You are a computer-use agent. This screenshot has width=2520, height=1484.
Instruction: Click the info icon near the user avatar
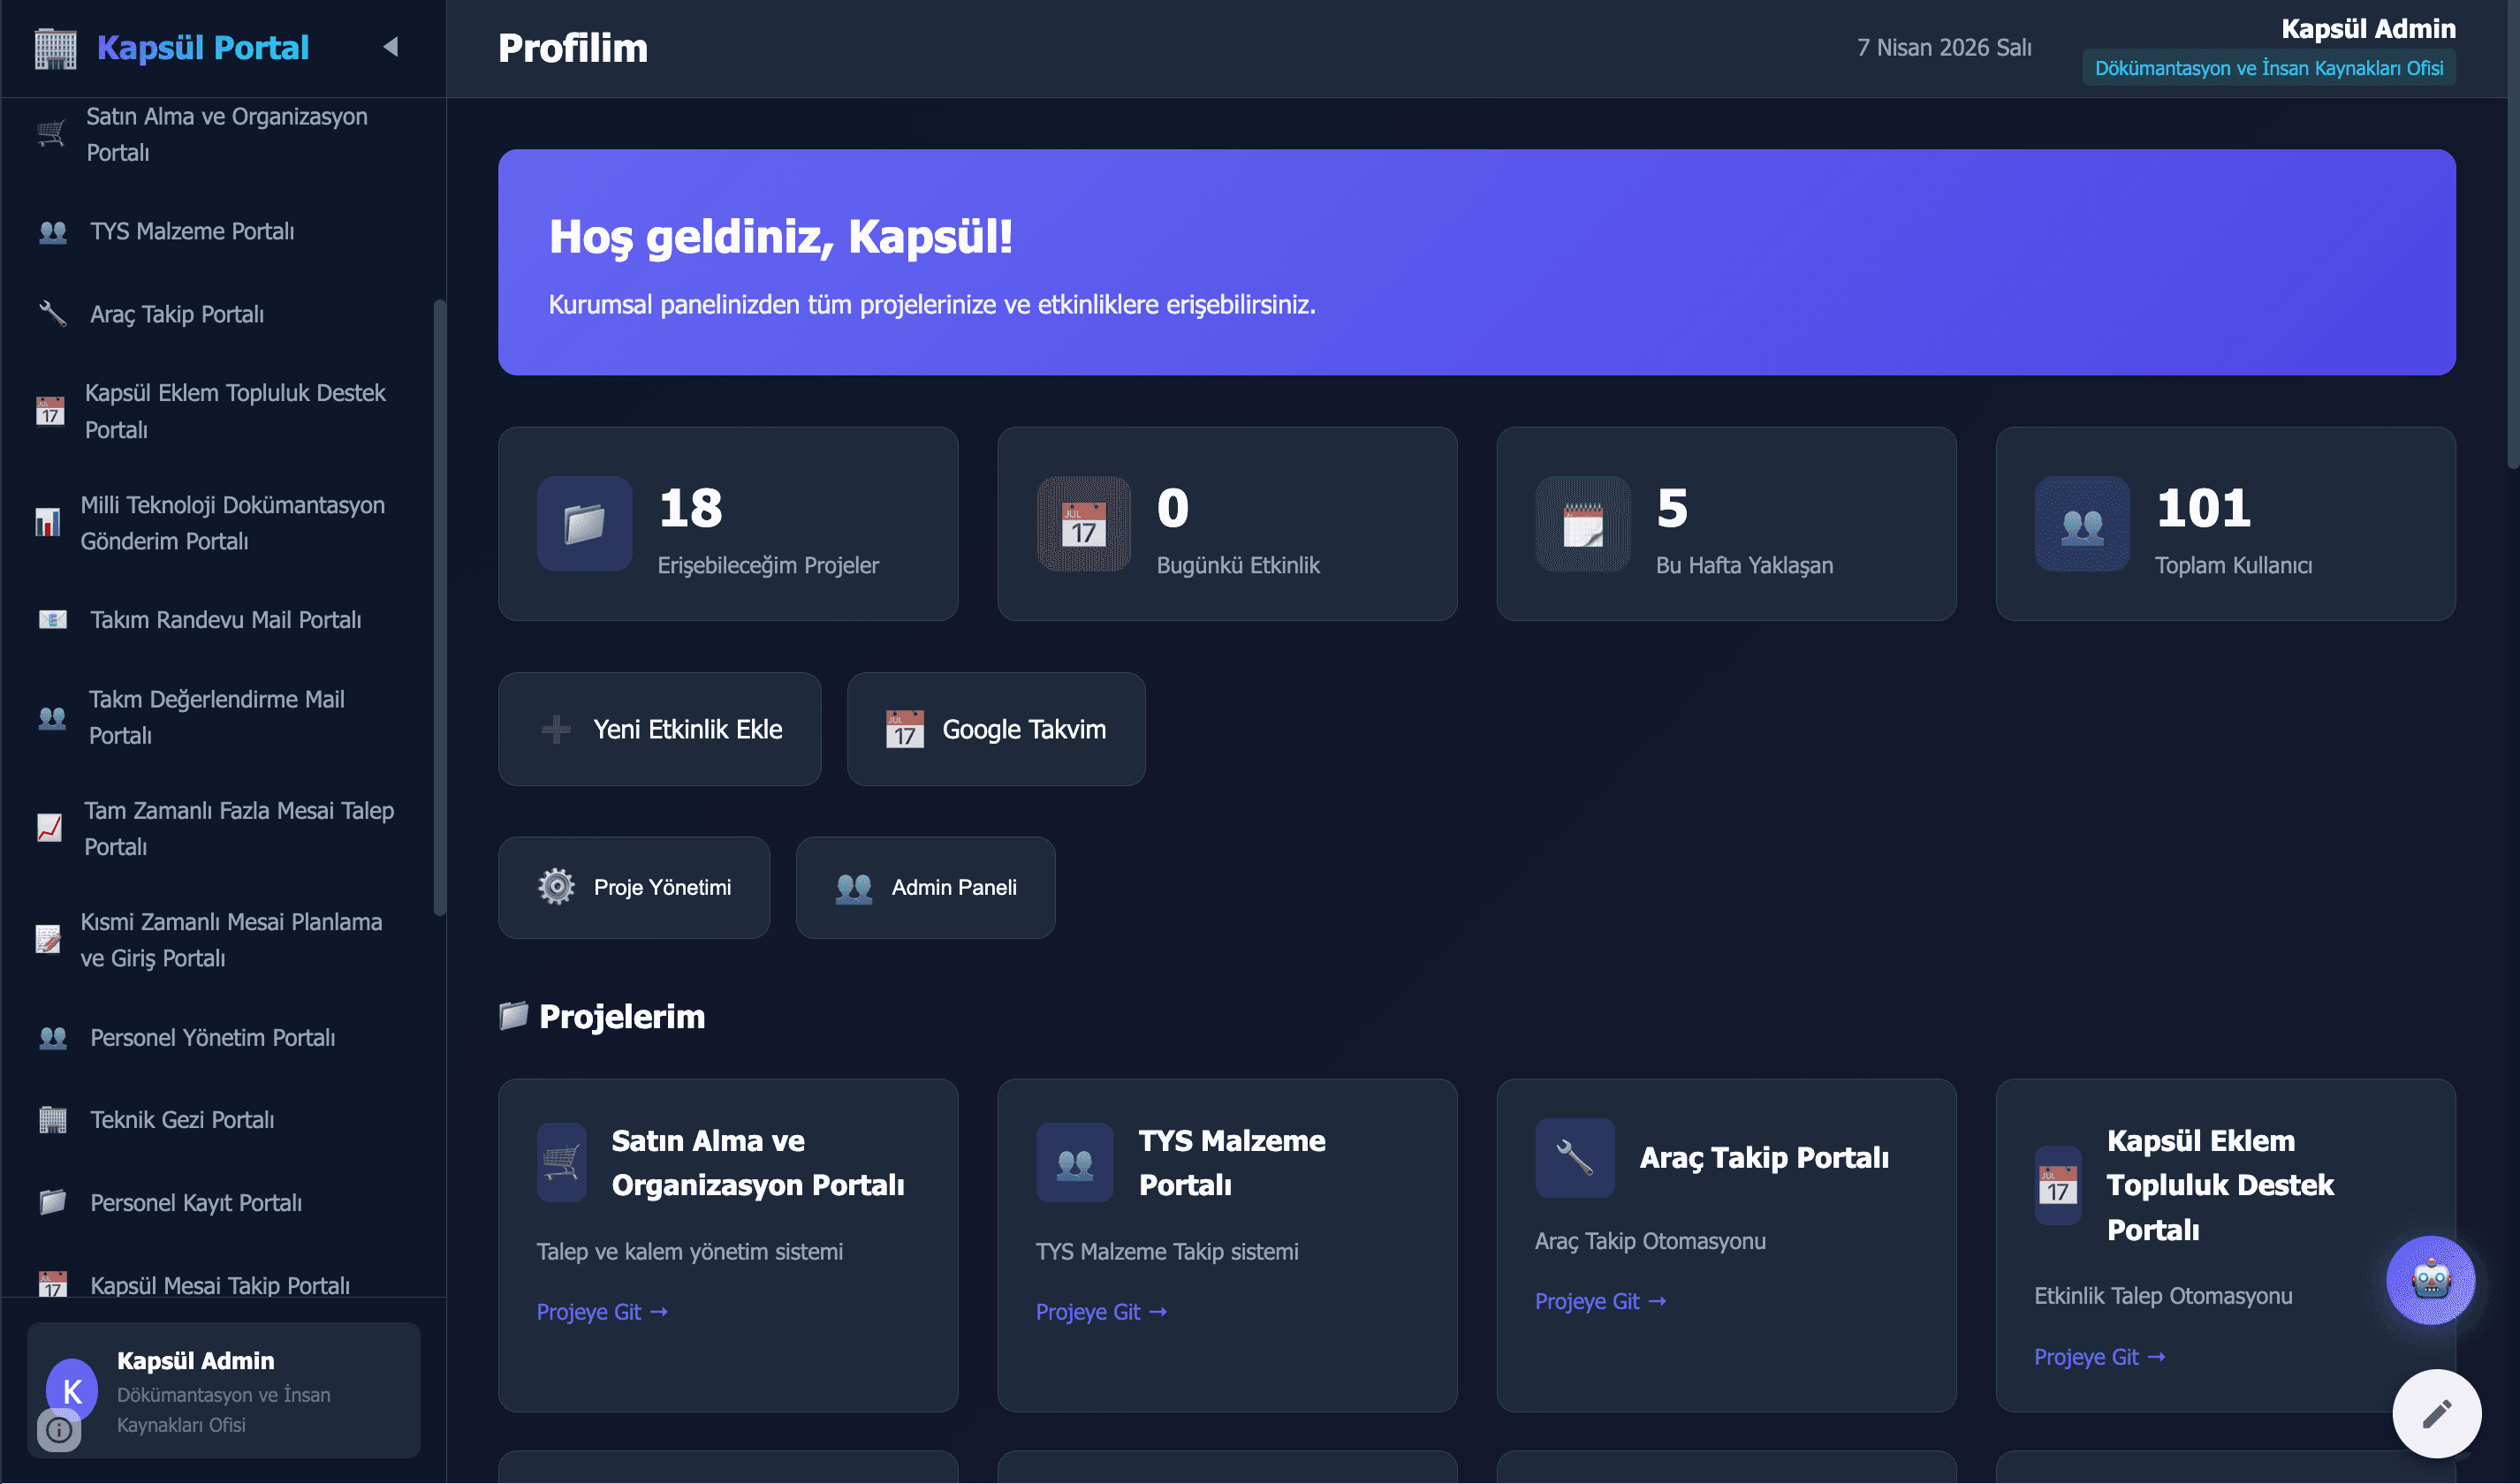pos(59,1430)
